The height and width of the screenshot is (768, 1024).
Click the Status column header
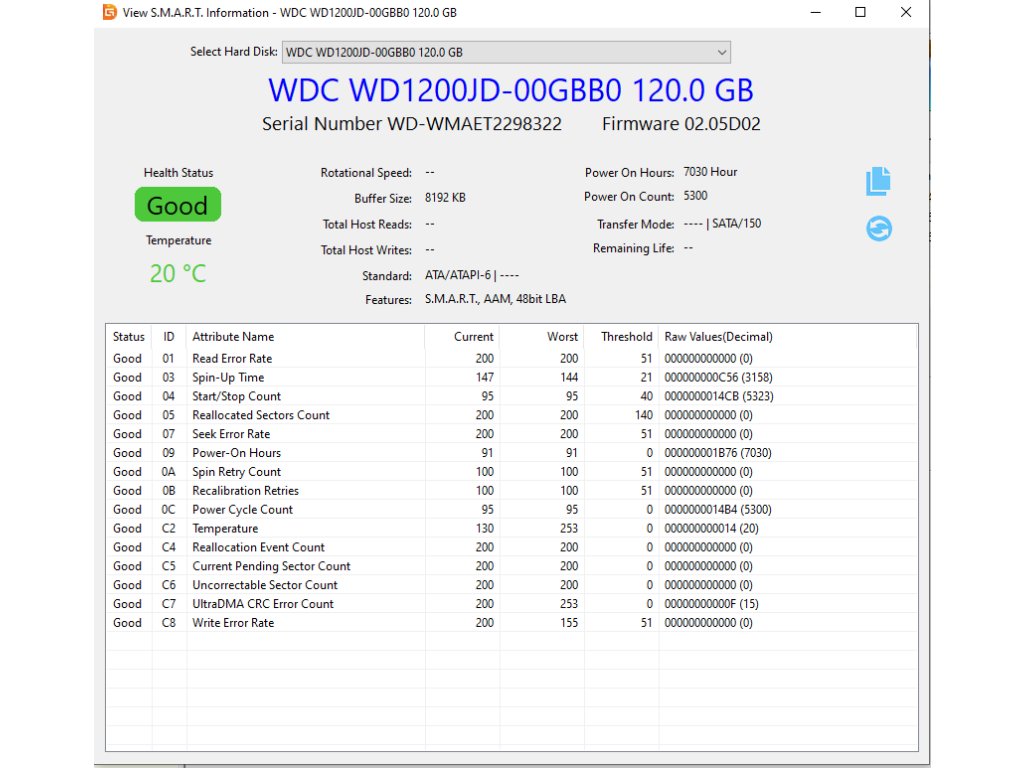(128, 337)
